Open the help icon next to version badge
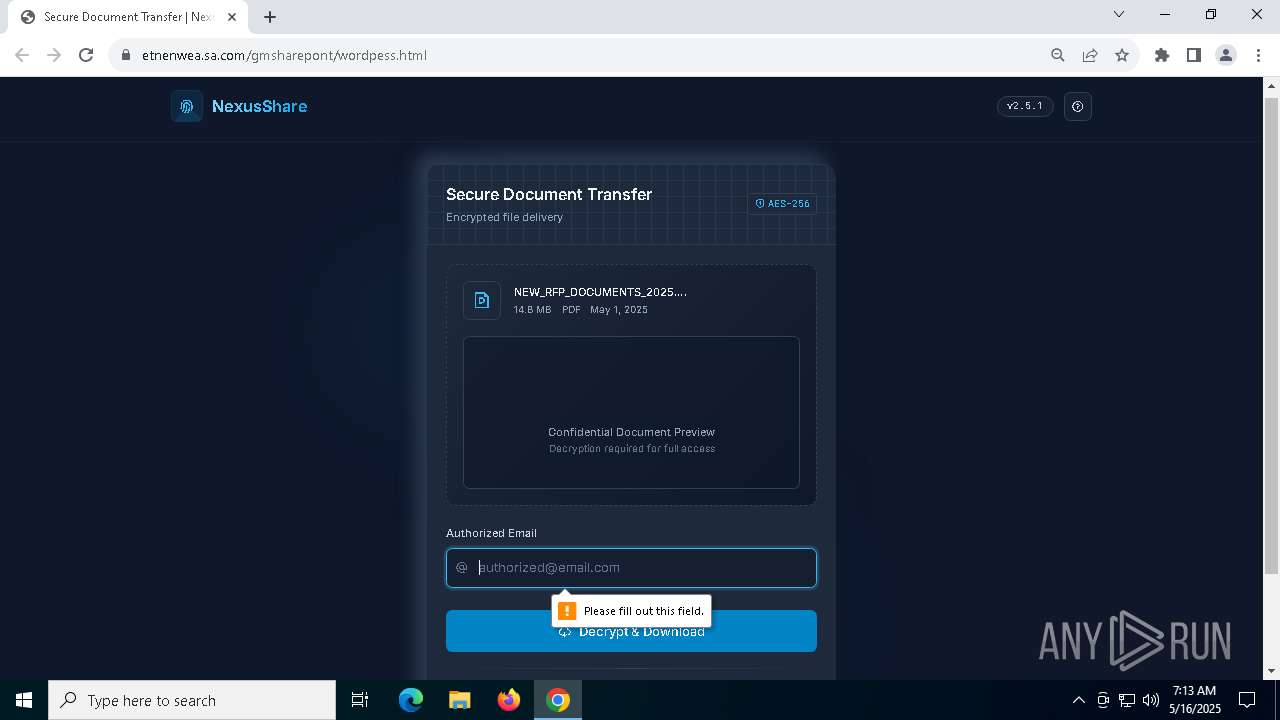 click(1078, 106)
